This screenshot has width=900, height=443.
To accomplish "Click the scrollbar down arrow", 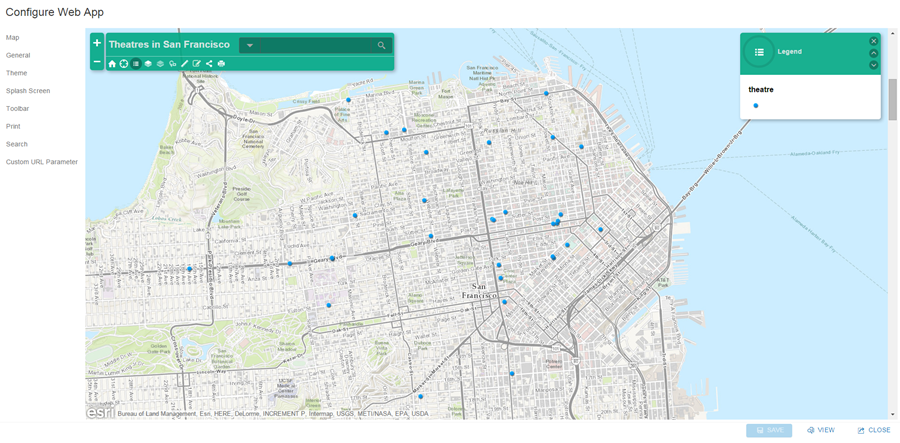I will [893, 414].
